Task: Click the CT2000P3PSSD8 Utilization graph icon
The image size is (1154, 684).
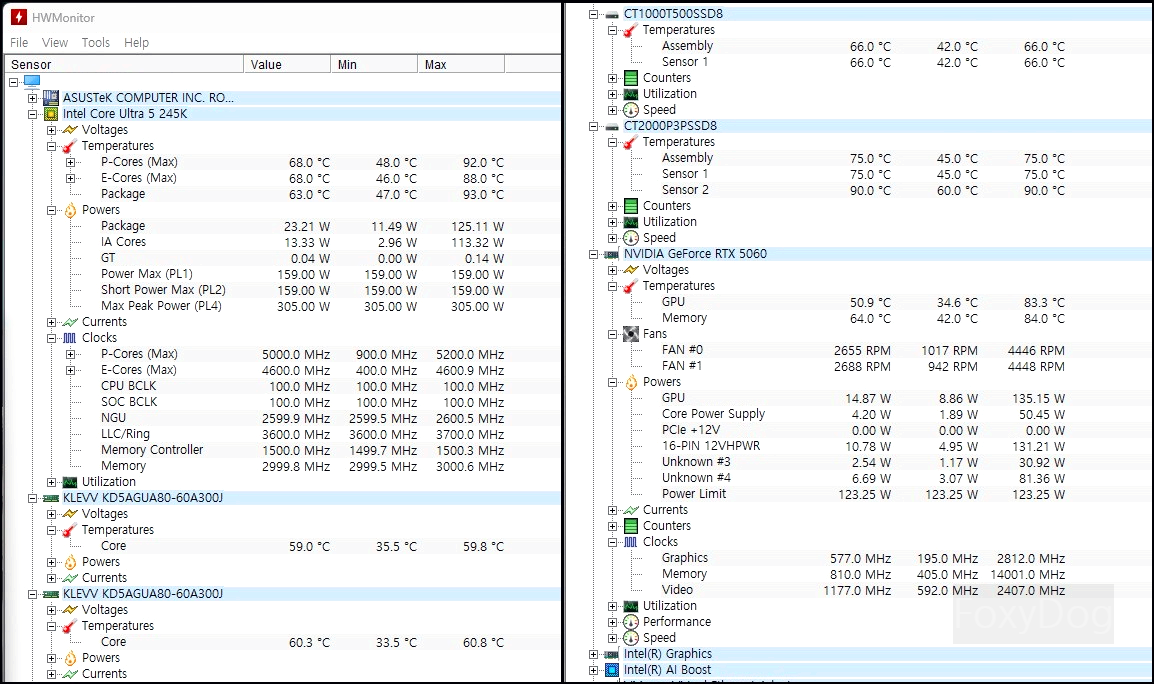Action: click(x=631, y=222)
